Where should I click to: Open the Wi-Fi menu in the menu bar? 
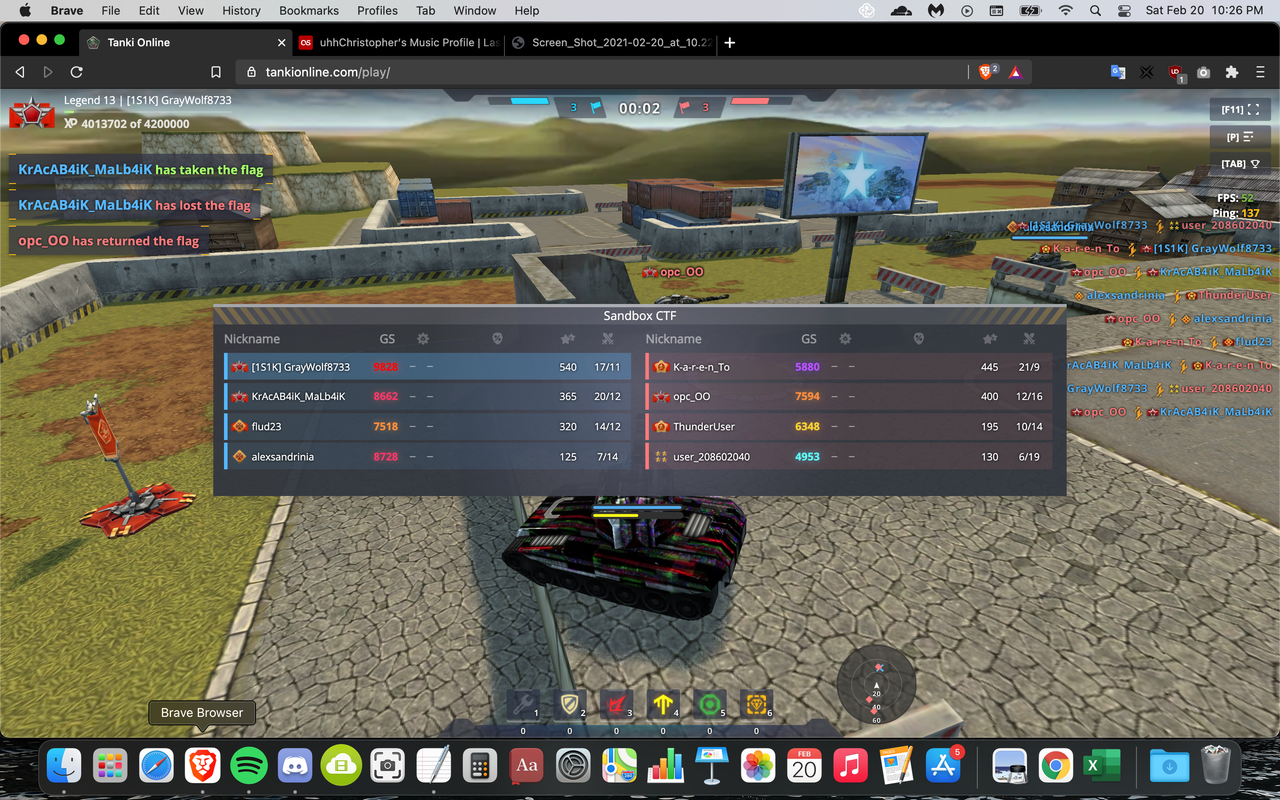coord(1066,11)
